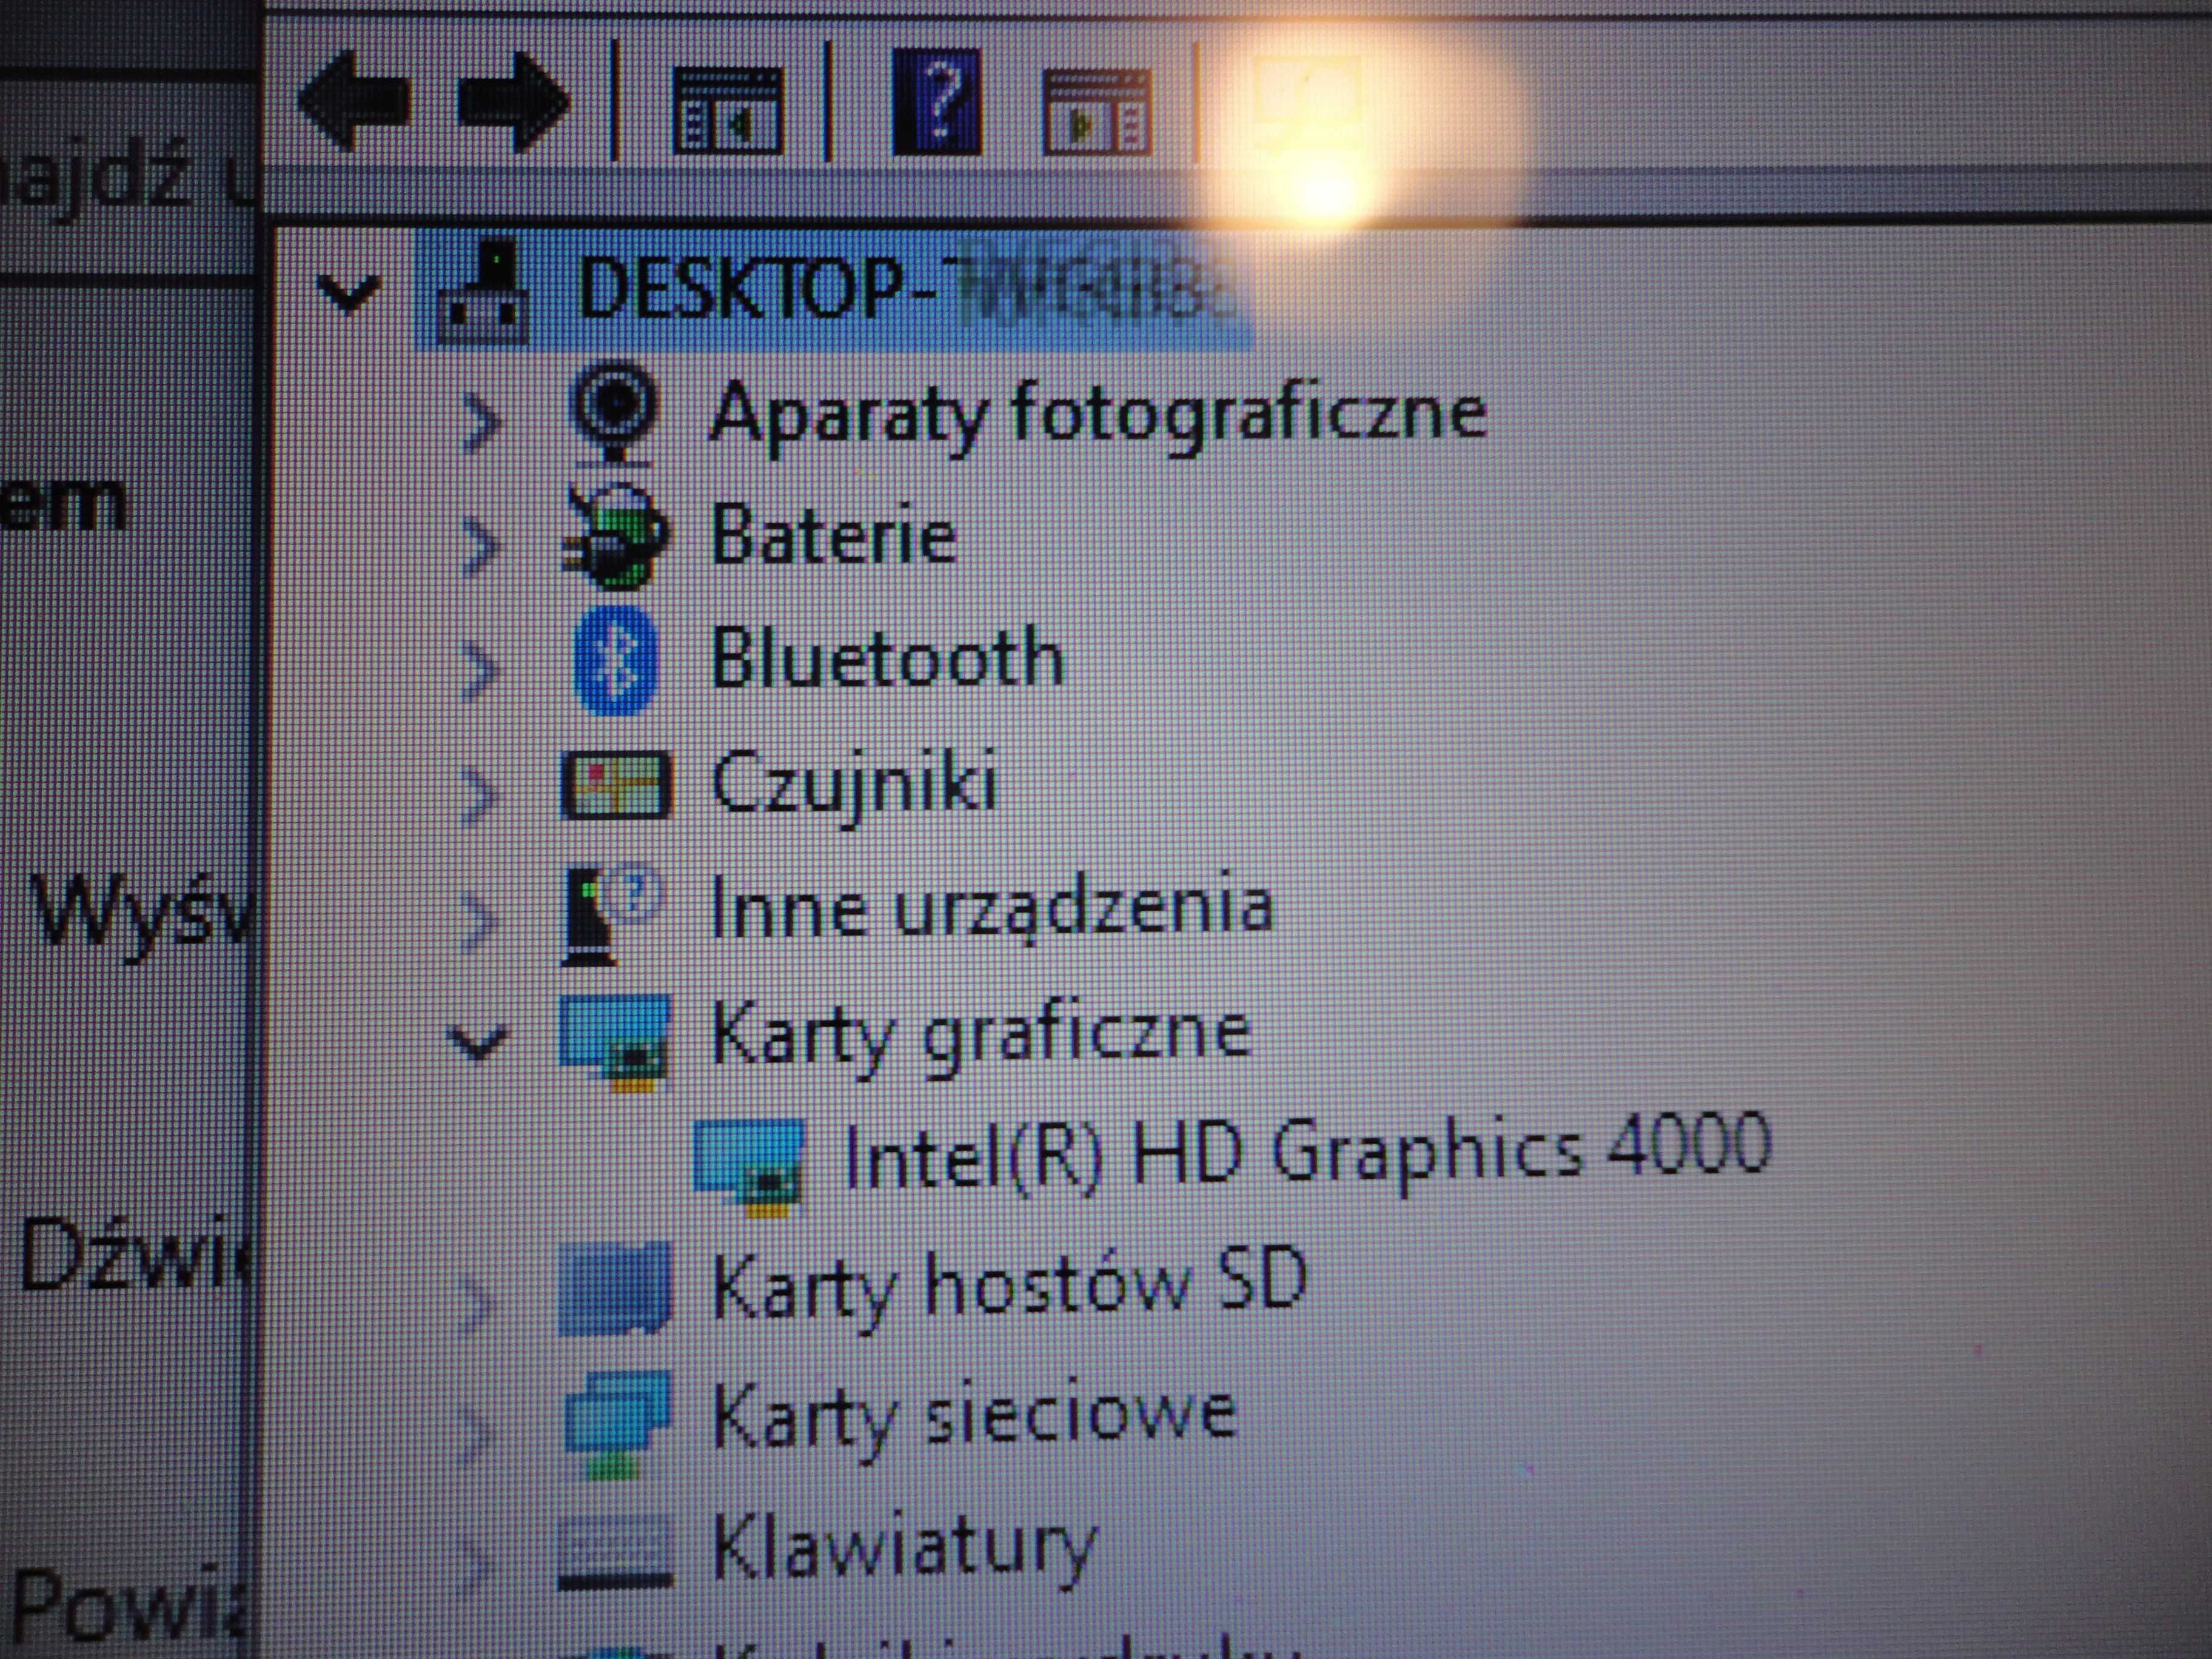Click the SD card icon of Karty hostów SD
Screen dimensions: 2212x1659
click(x=614, y=1288)
